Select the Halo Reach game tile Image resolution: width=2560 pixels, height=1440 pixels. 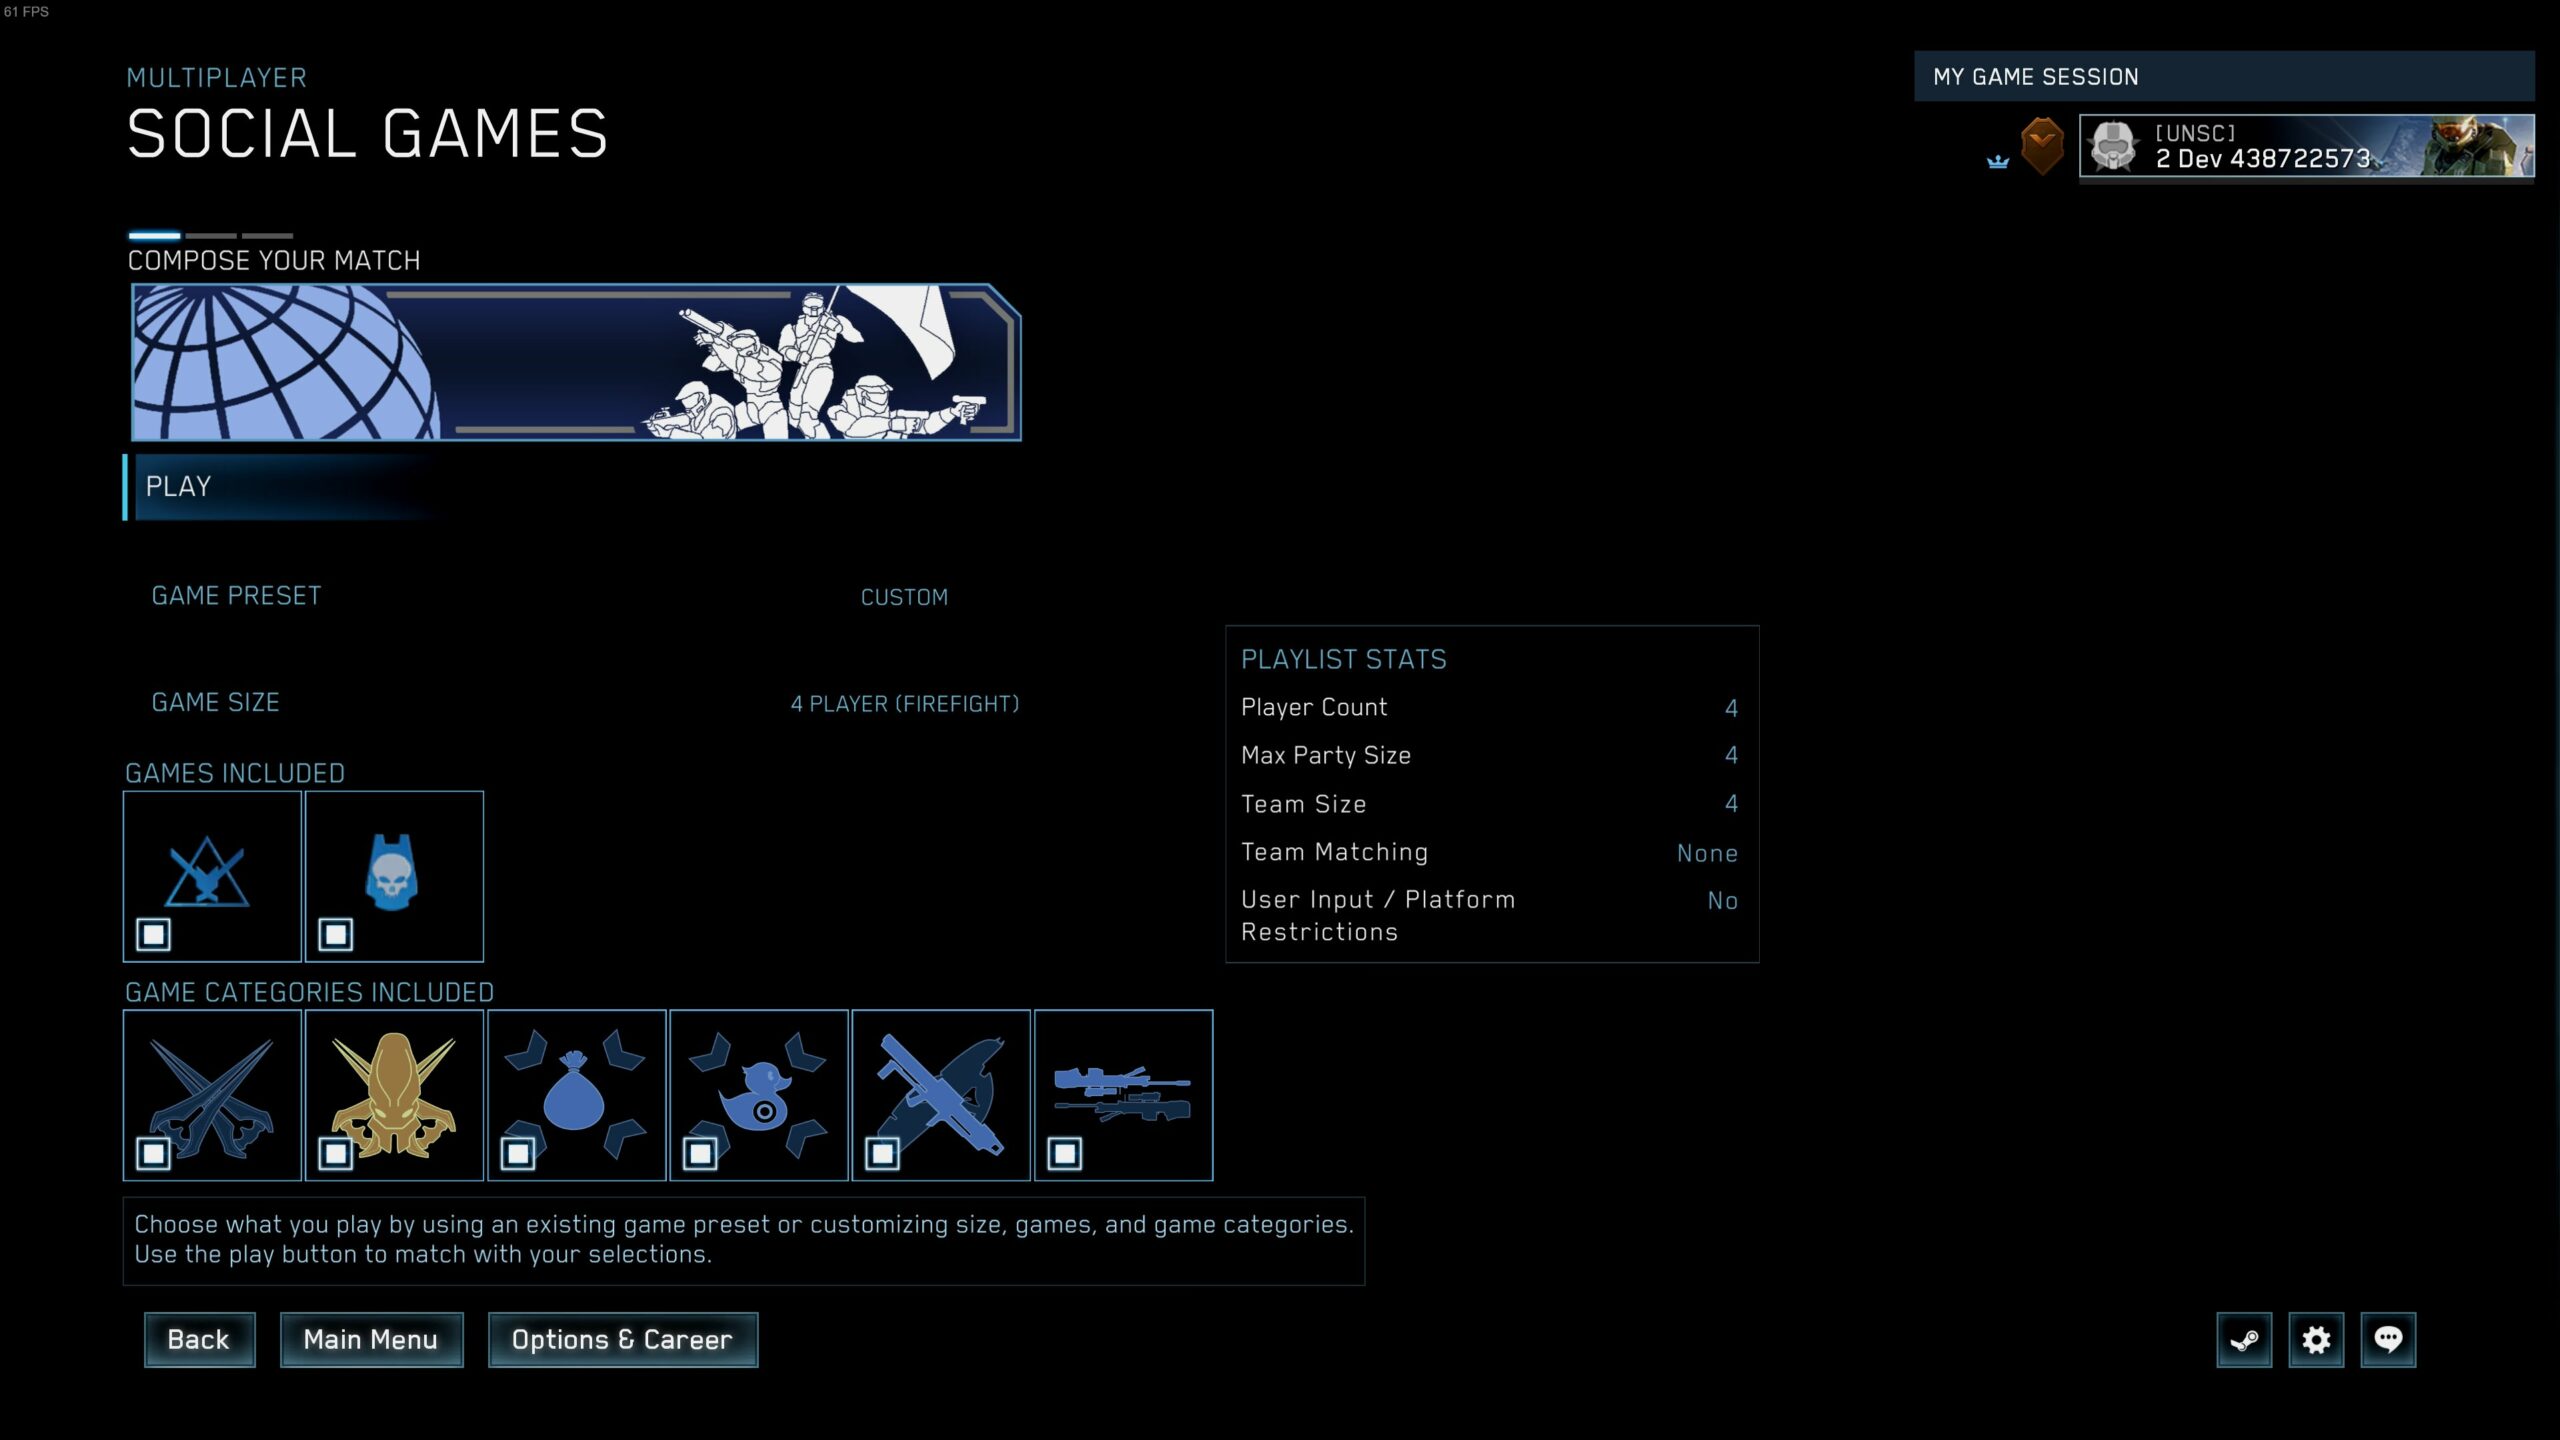(x=212, y=873)
